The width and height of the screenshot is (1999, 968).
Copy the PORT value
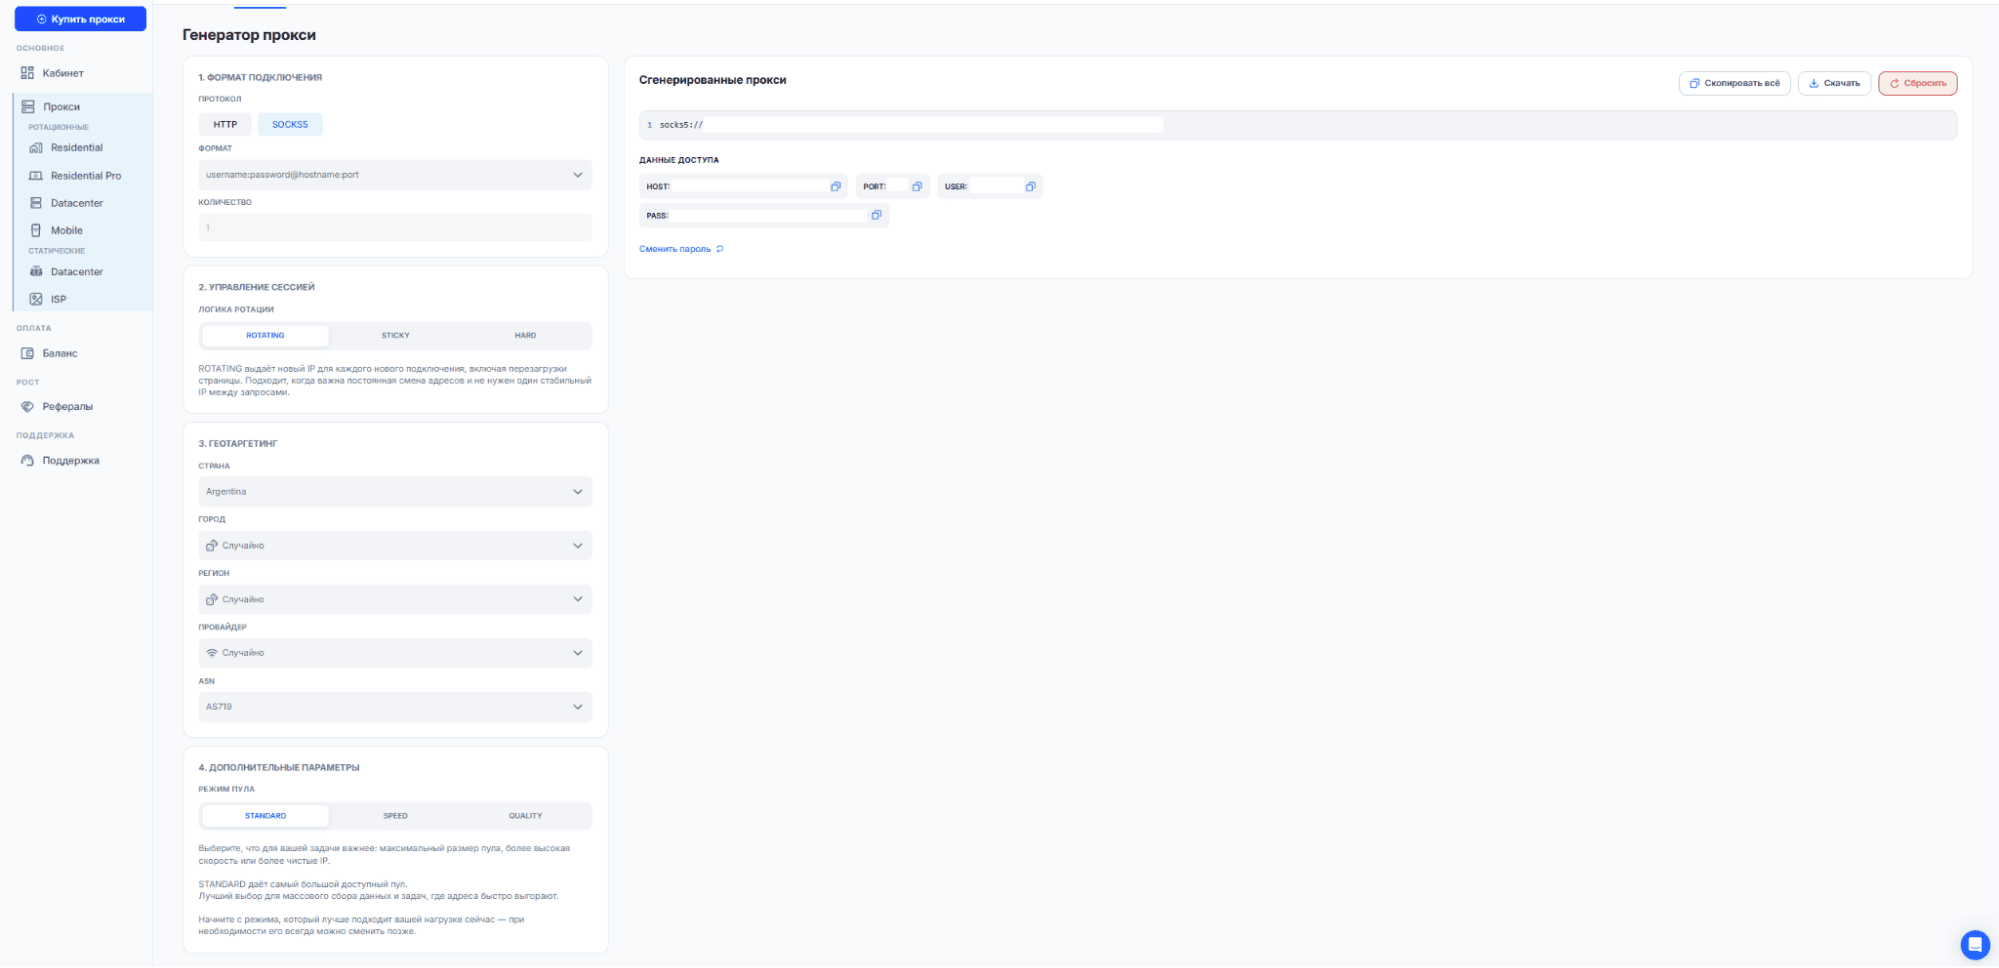[916, 187]
